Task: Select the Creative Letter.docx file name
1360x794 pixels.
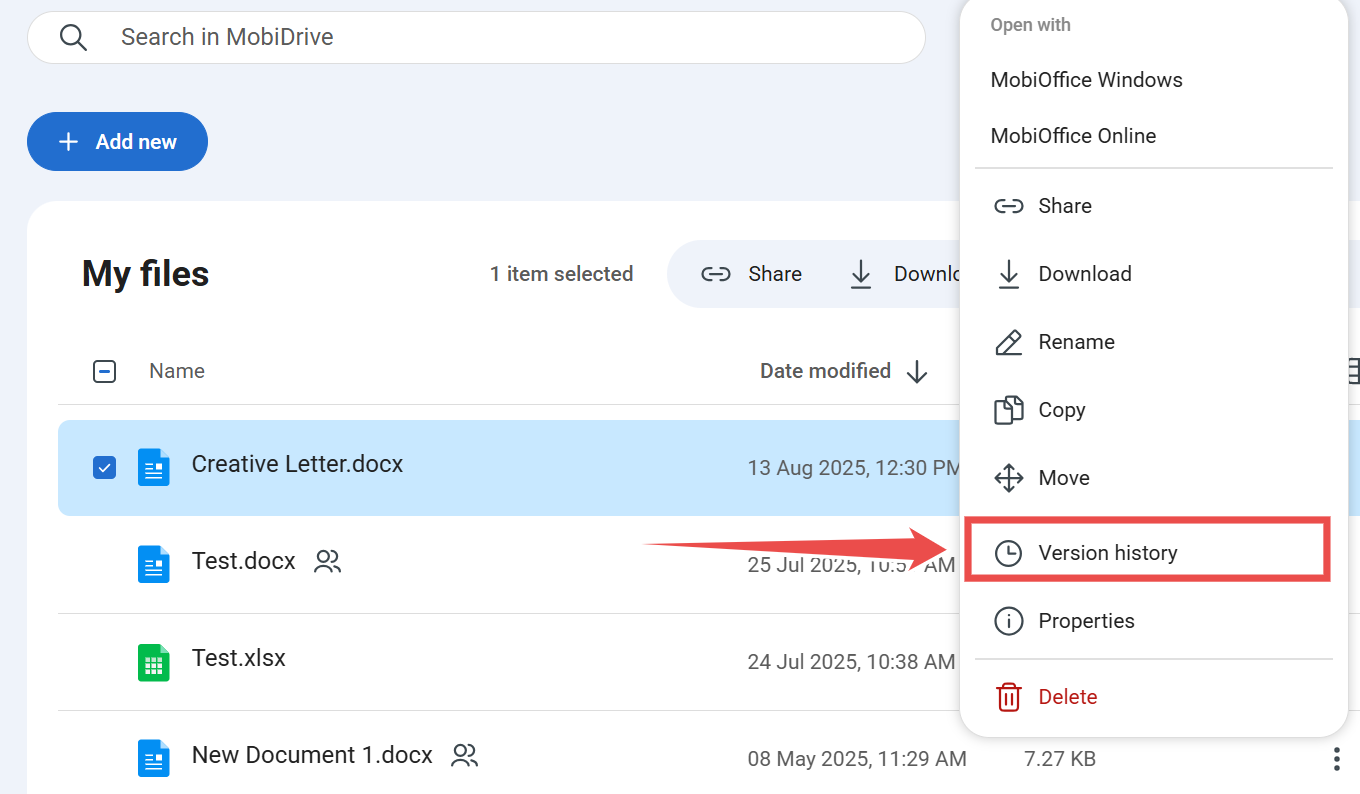Action: point(297,464)
